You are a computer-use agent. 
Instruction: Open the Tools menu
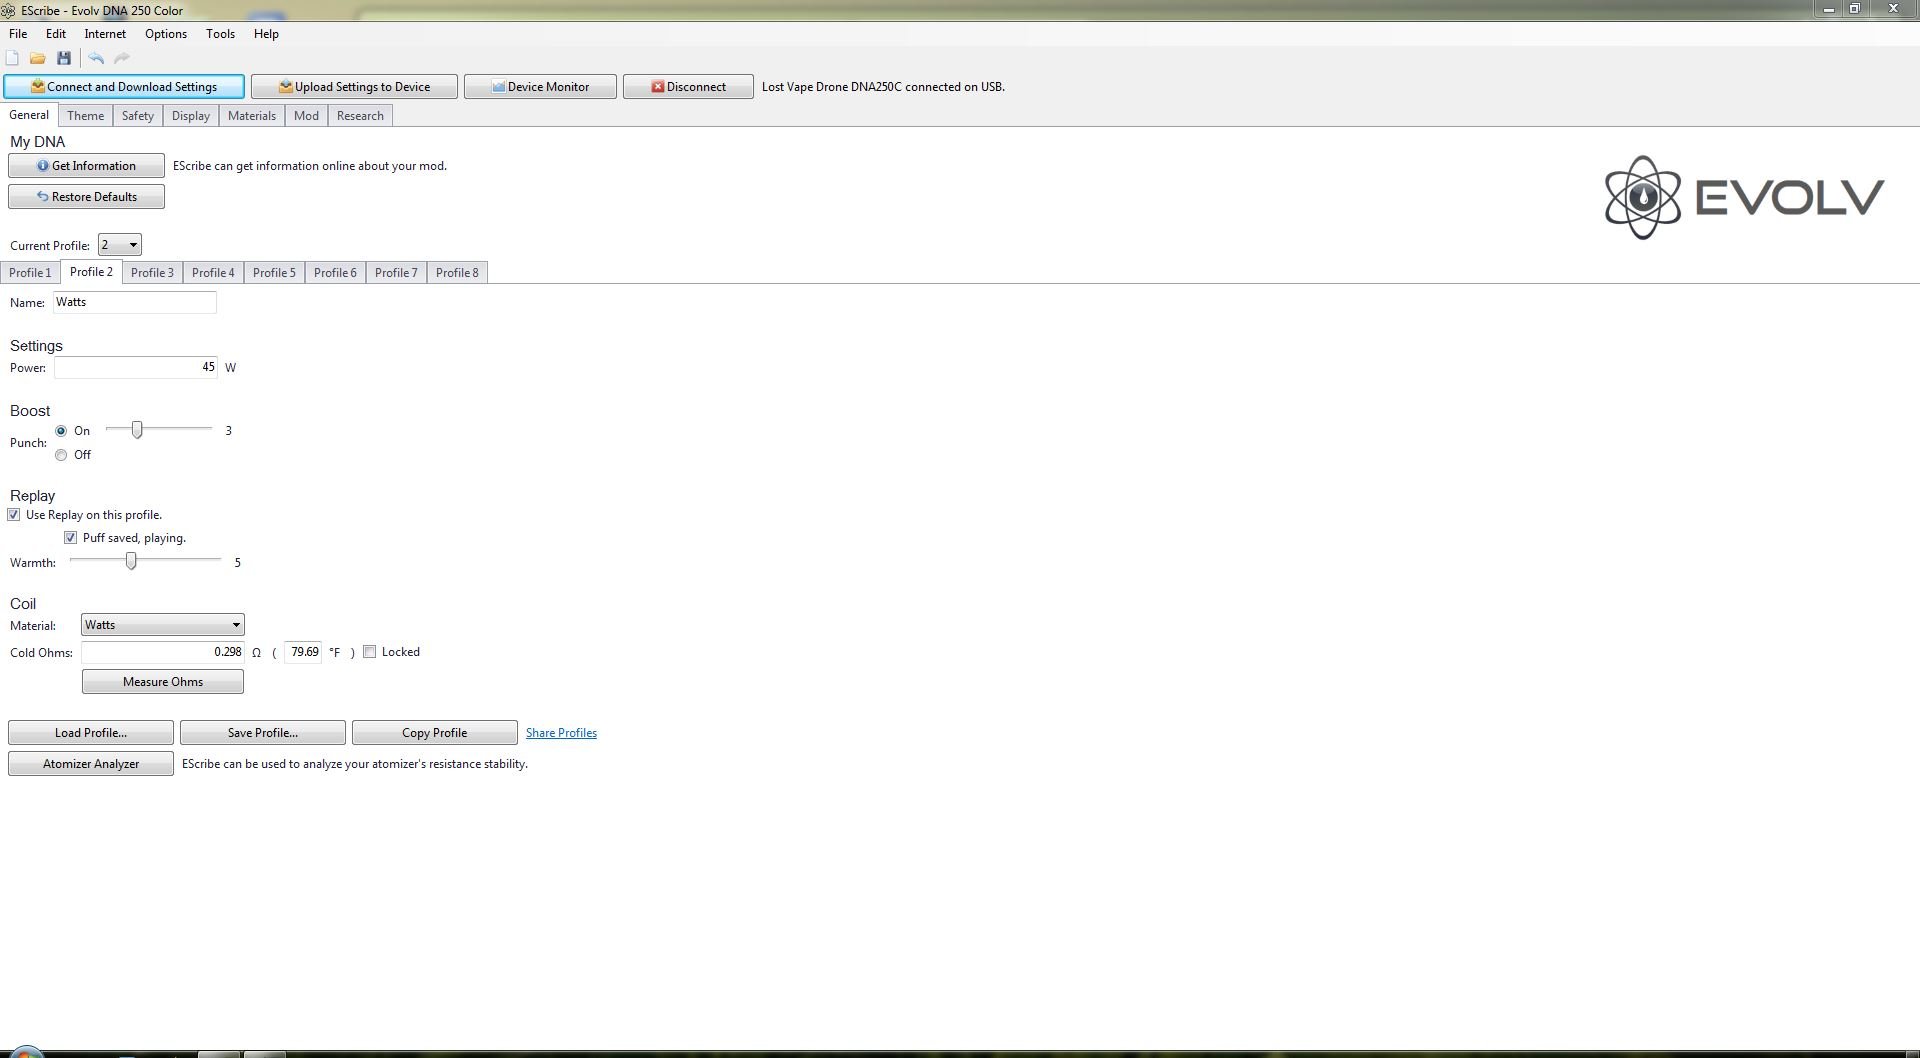220,34
